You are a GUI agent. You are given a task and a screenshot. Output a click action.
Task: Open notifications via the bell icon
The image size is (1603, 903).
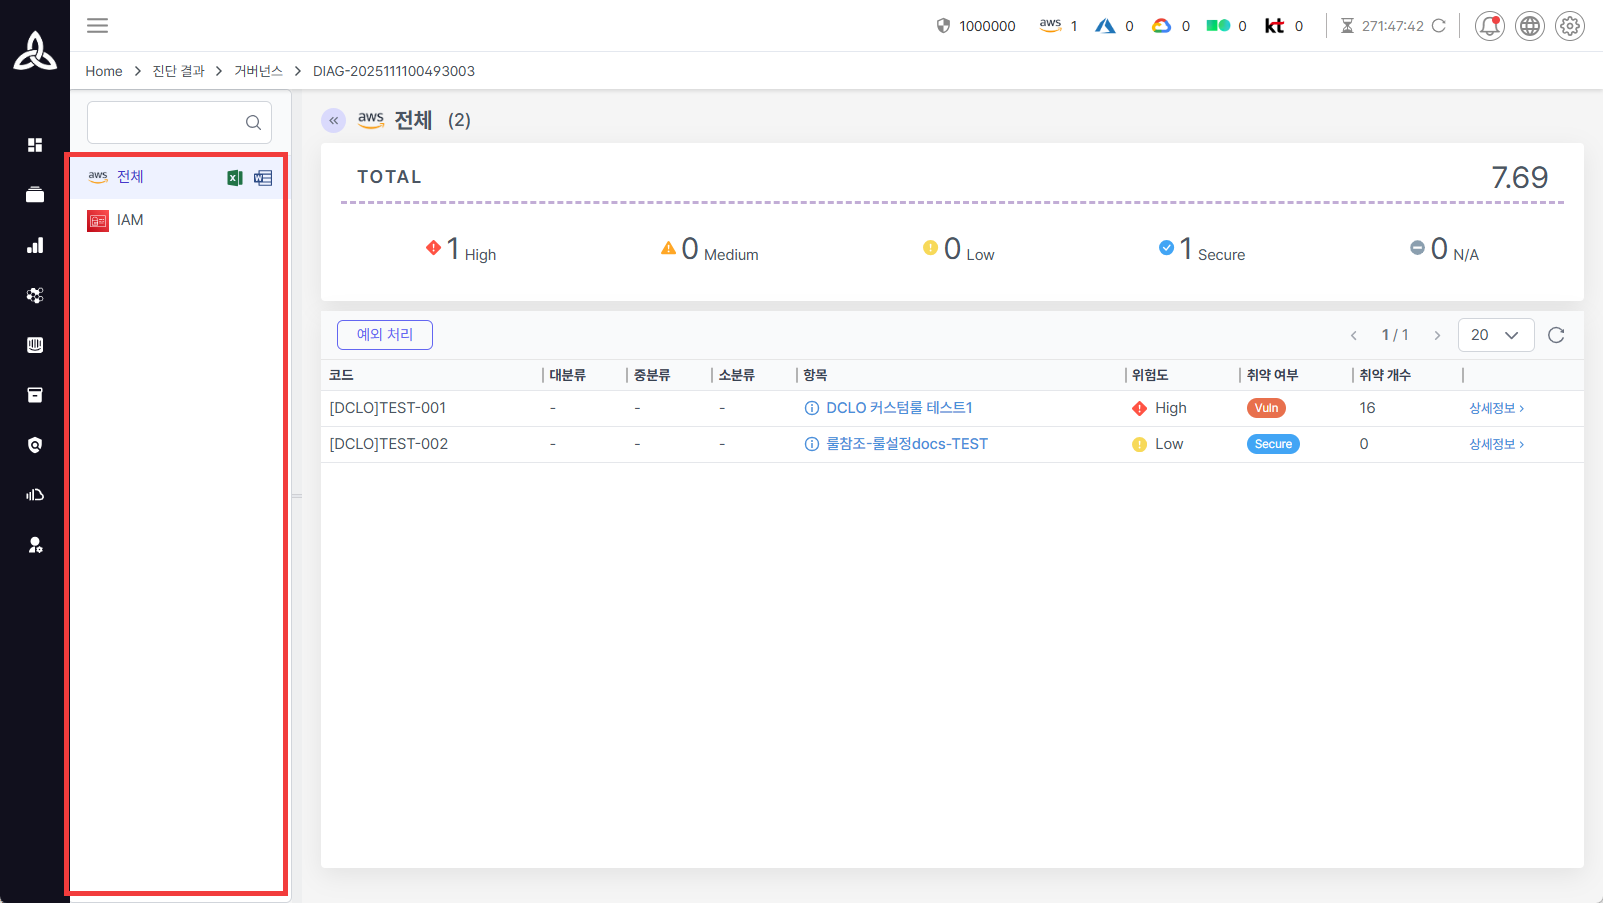coord(1489,25)
